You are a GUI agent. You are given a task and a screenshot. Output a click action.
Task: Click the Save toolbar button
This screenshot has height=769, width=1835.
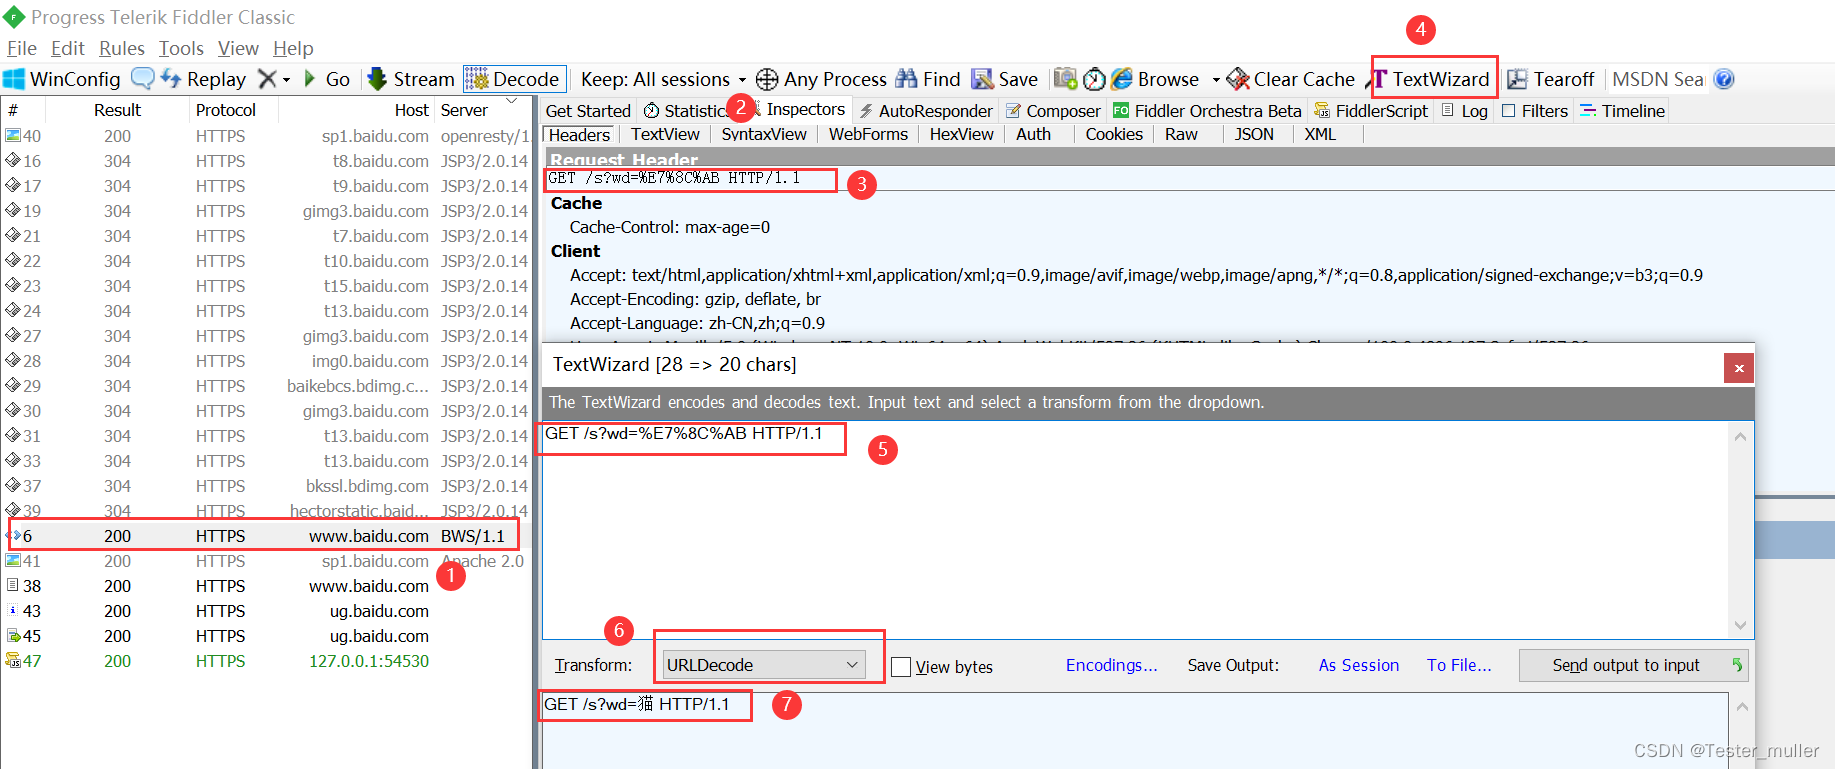(1005, 79)
